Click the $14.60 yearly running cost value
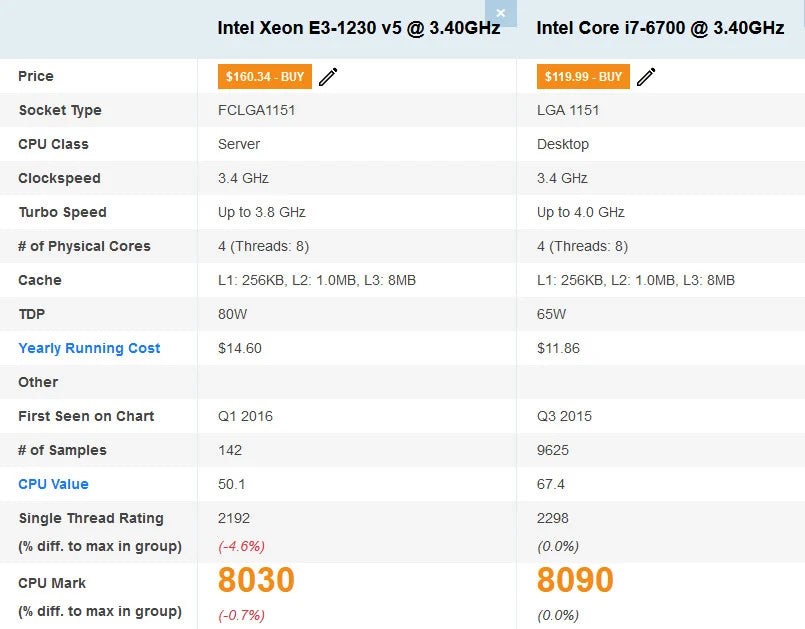 tap(240, 348)
